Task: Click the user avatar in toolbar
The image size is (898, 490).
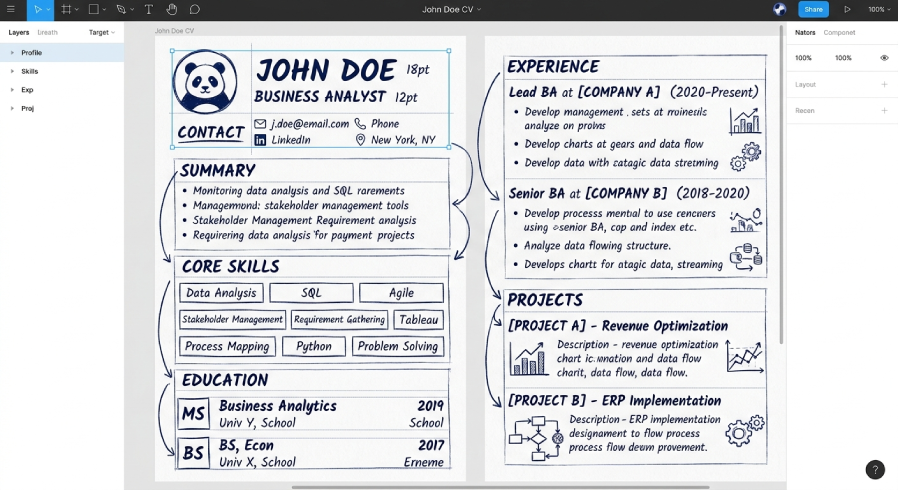Action: (x=780, y=9)
